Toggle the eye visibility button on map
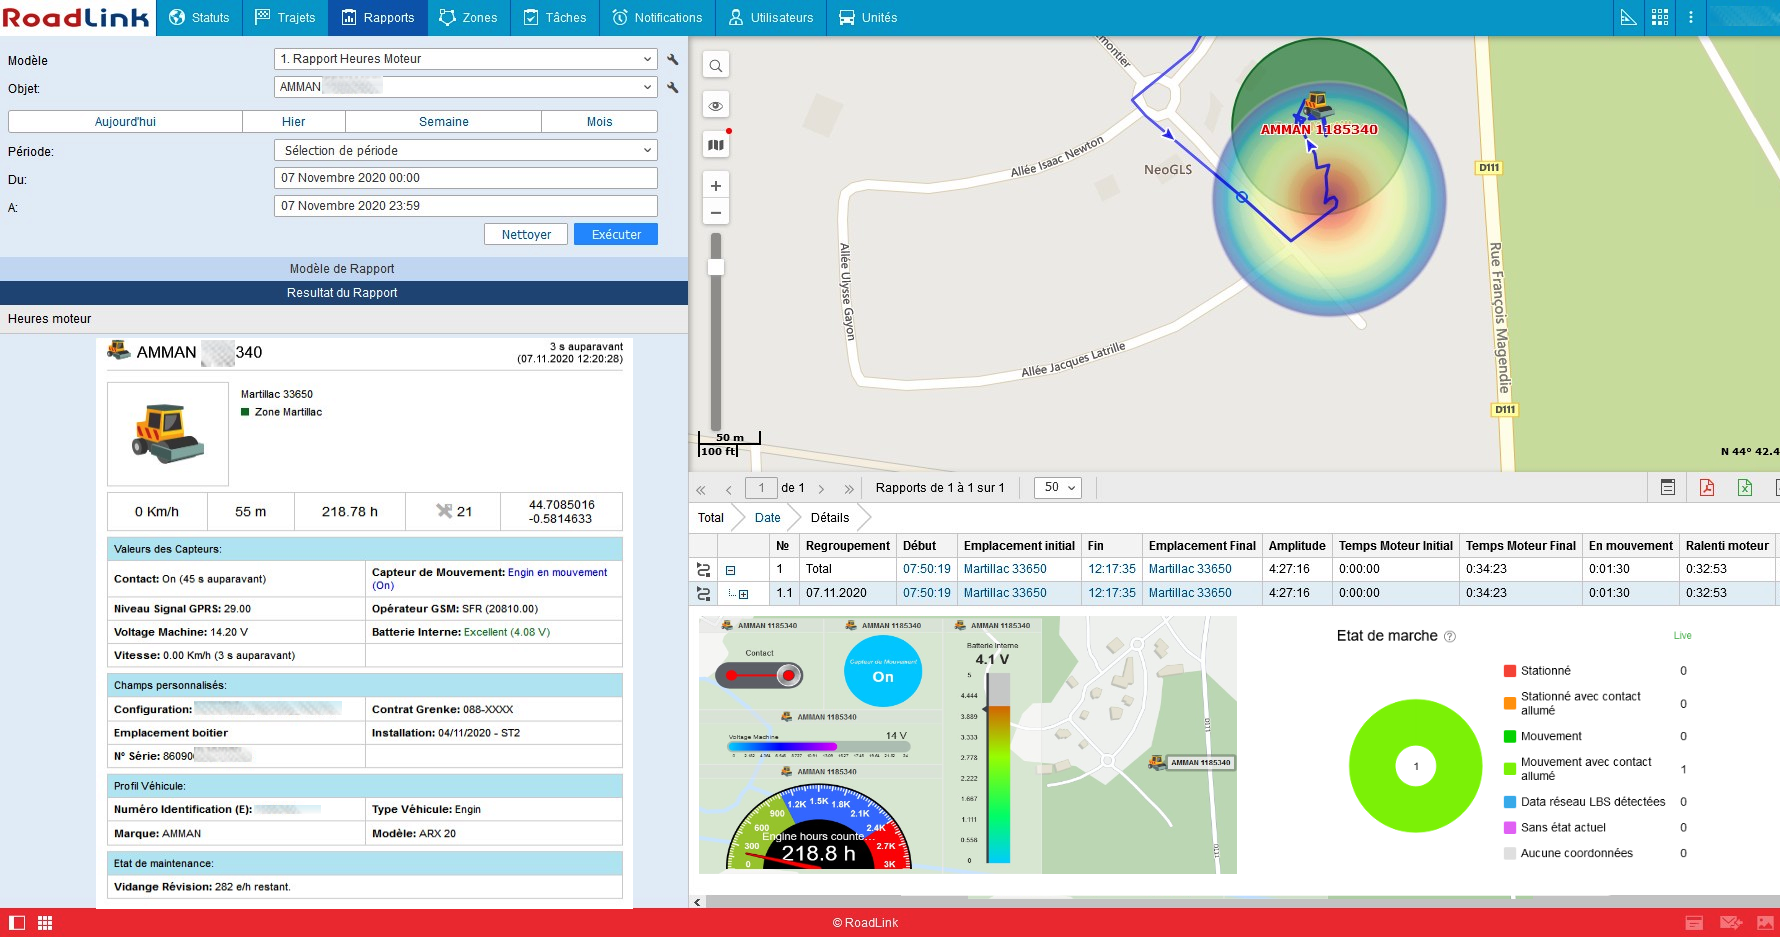The width and height of the screenshot is (1780, 937). 716,105
